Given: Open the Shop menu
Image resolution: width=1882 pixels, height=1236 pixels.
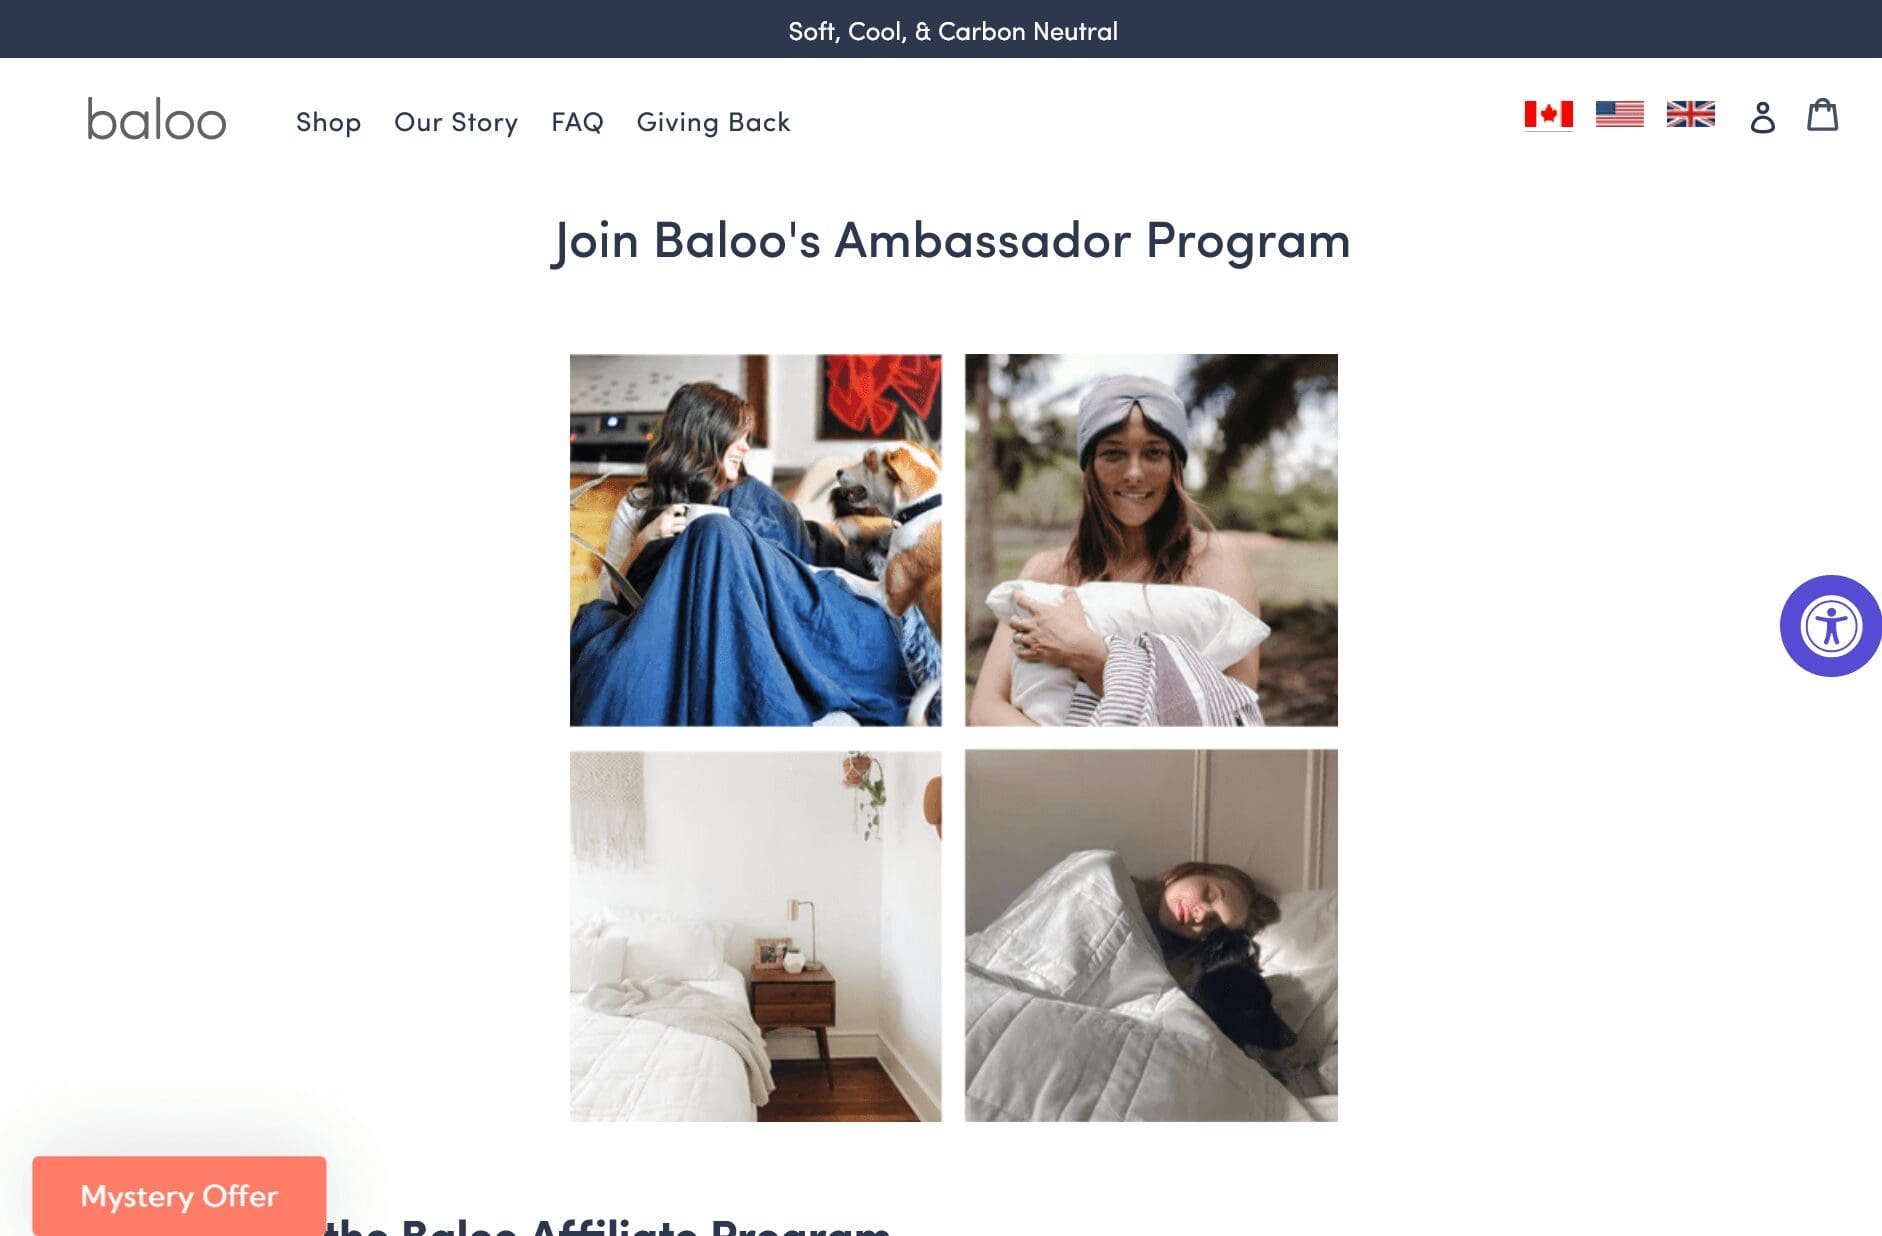Looking at the screenshot, I should [328, 122].
